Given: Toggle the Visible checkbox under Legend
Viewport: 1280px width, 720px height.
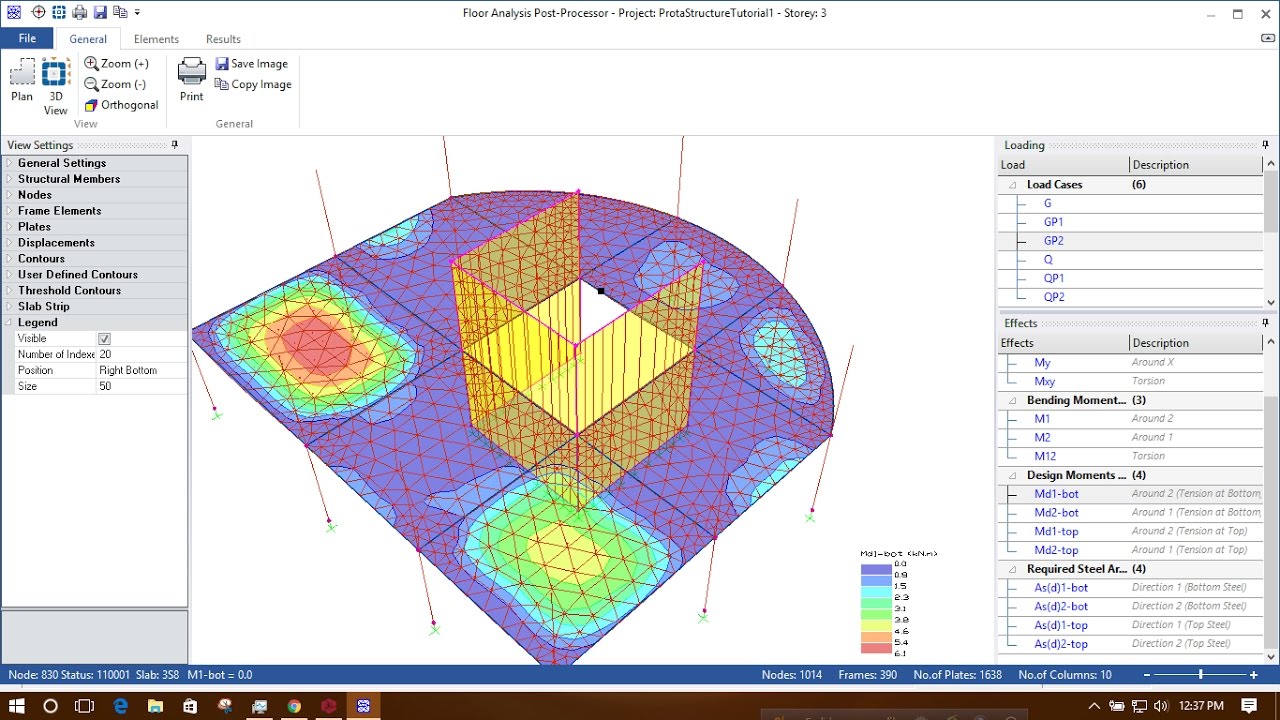Looking at the screenshot, I should click(x=104, y=338).
